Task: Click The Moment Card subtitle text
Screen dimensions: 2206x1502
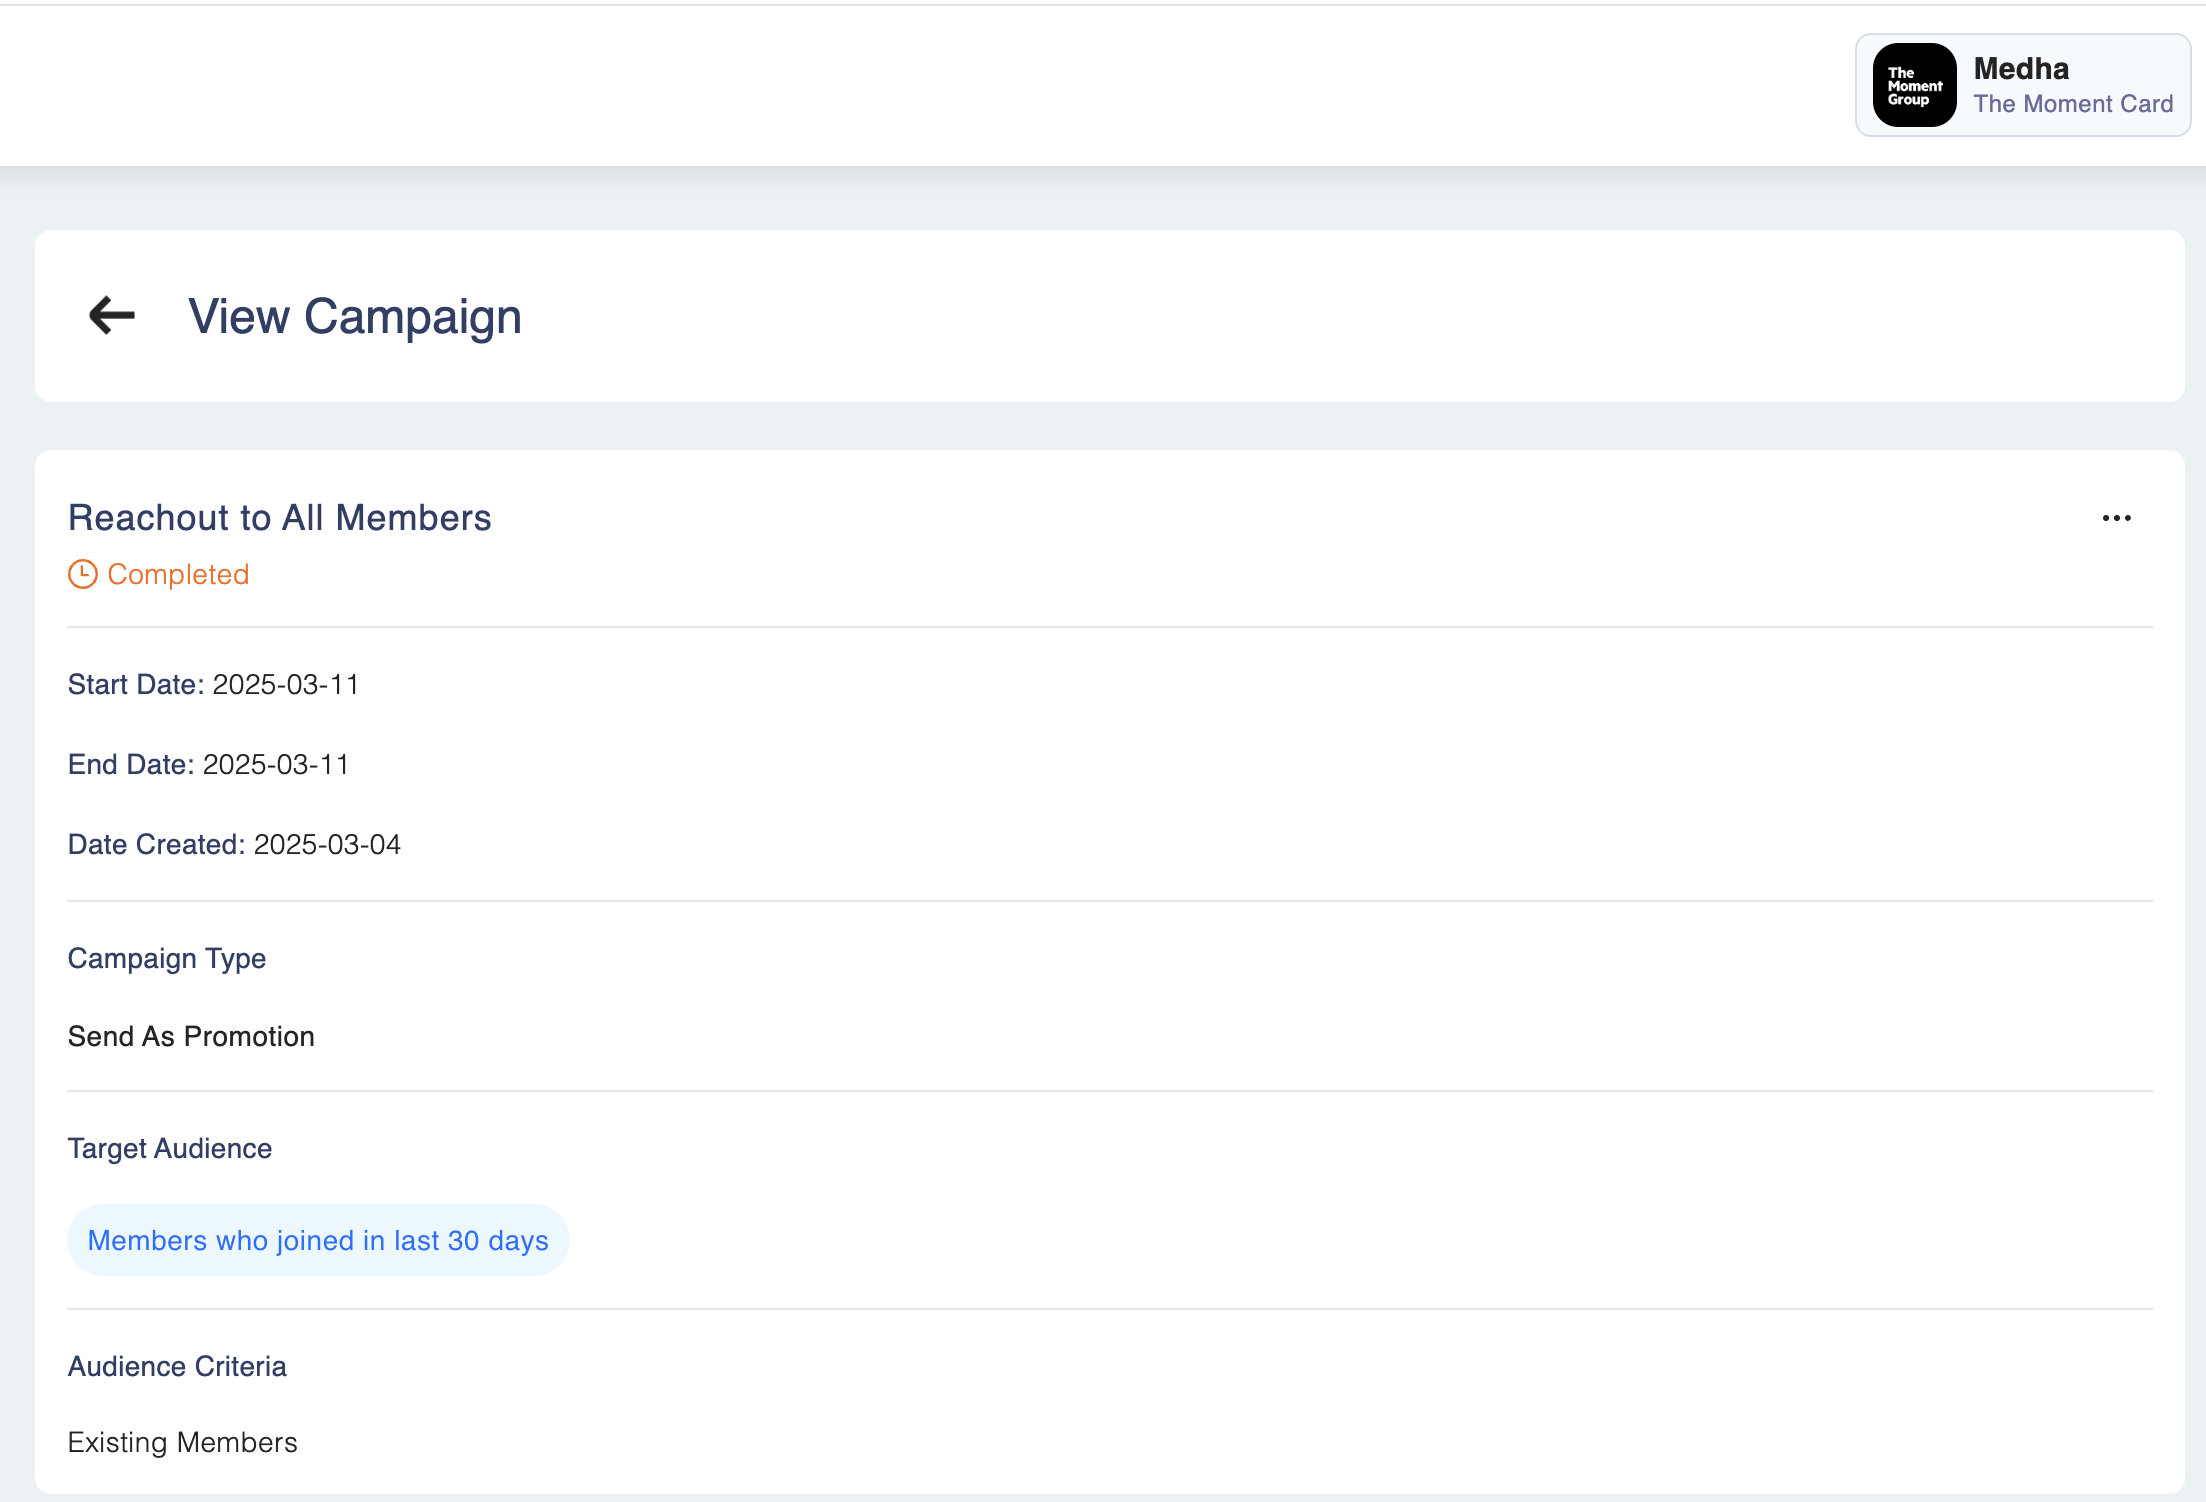Action: (2073, 104)
